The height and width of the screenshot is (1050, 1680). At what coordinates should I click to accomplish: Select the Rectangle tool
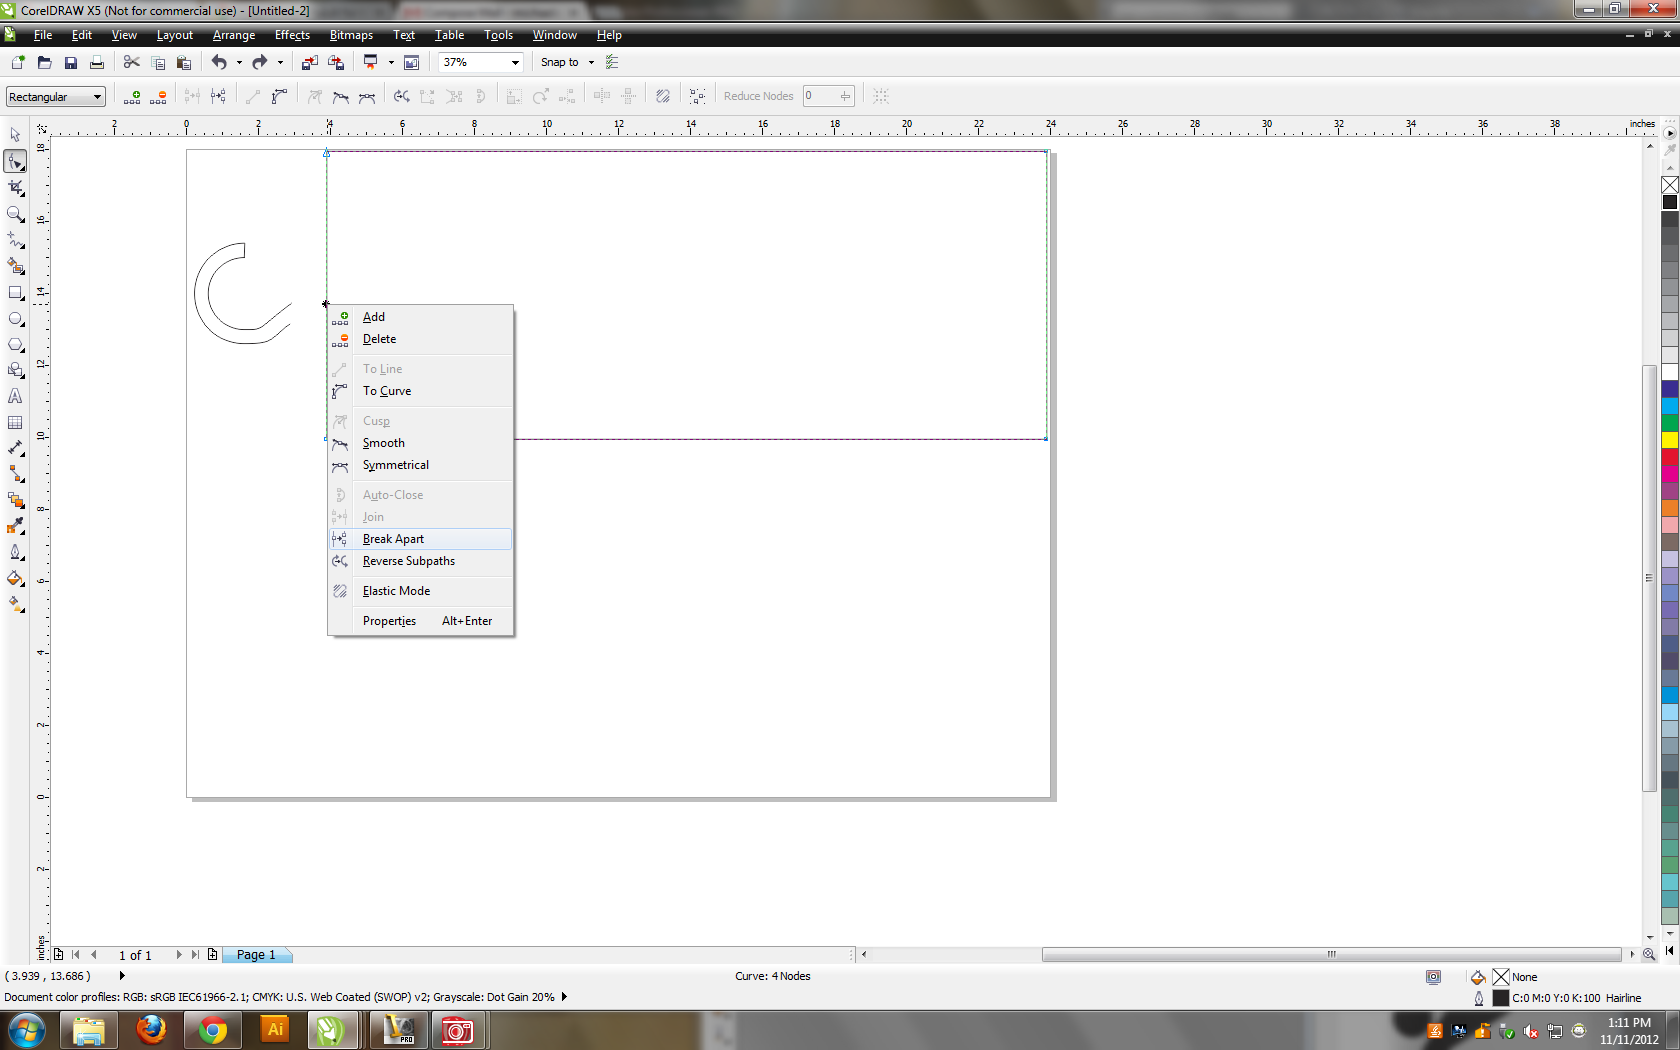click(15, 293)
